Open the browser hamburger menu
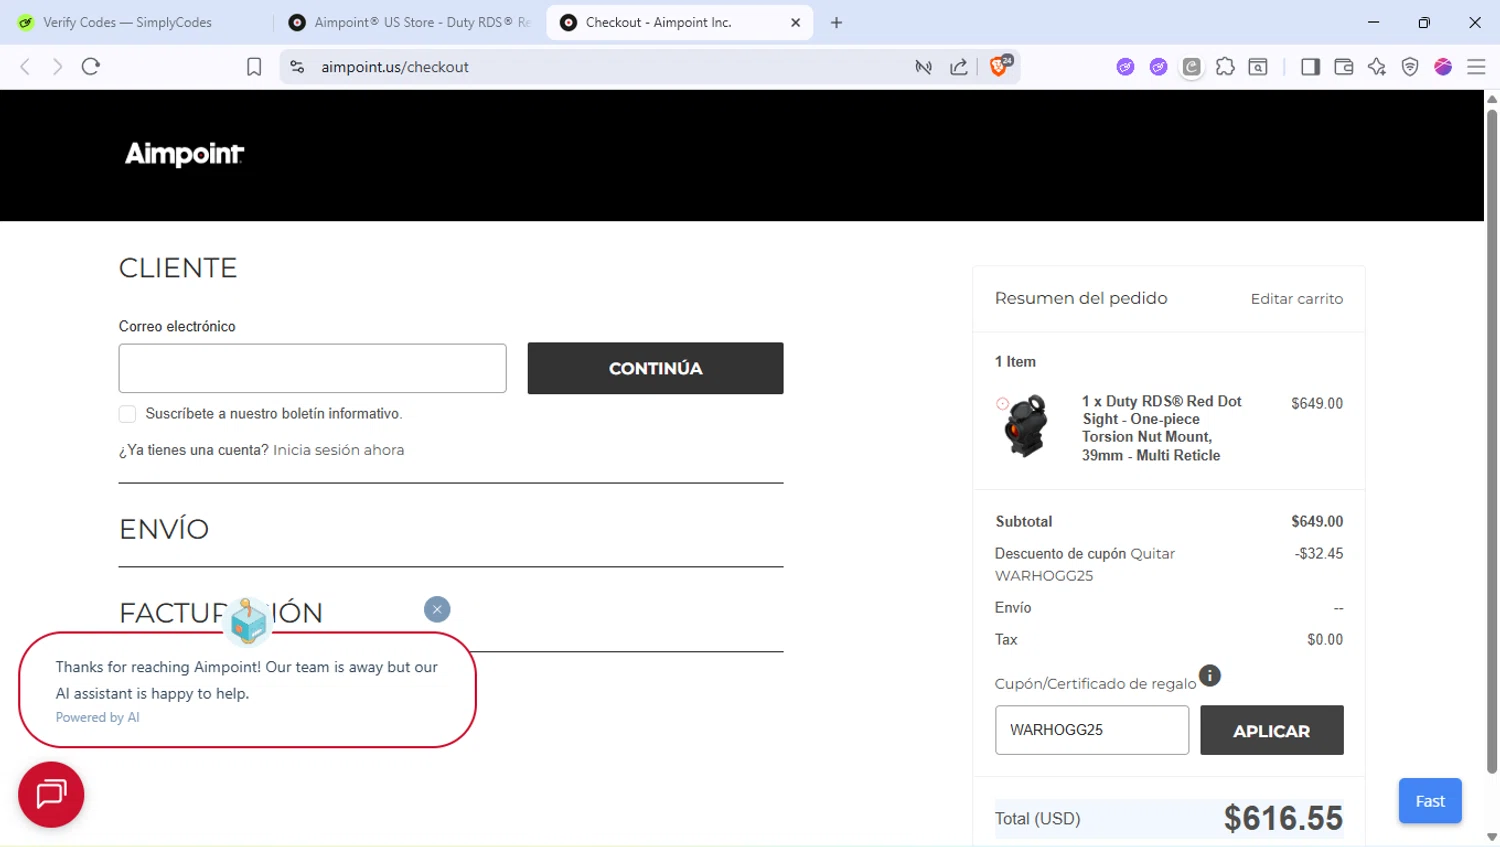Viewport: 1500px width, 847px height. pyautogui.click(x=1476, y=67)
